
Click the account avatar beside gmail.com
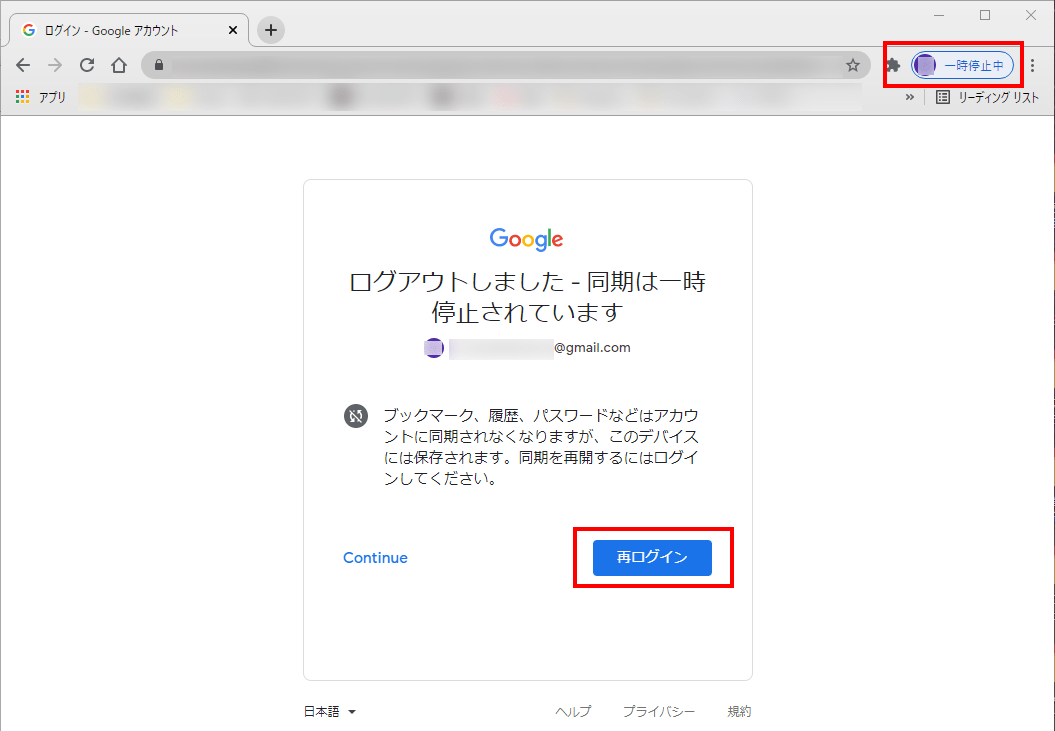(x=434, y=348)
